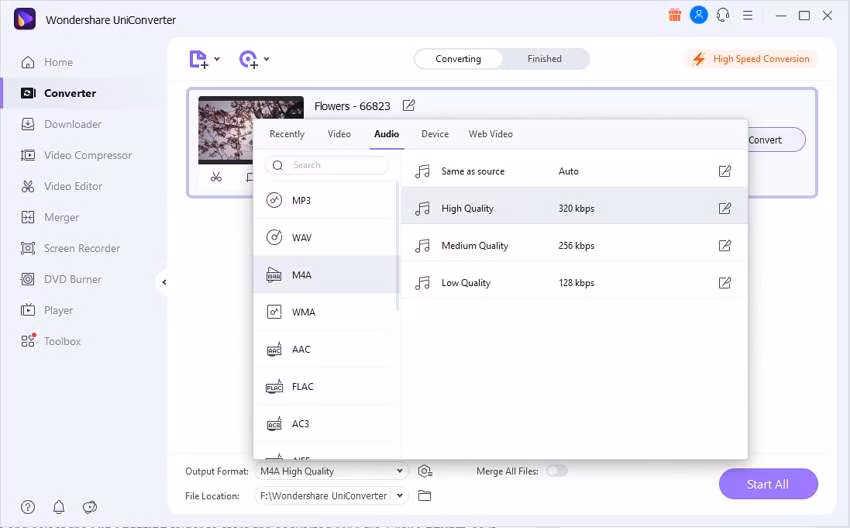Select Same as source preset

pyautogui.click(x=574, y=171)
